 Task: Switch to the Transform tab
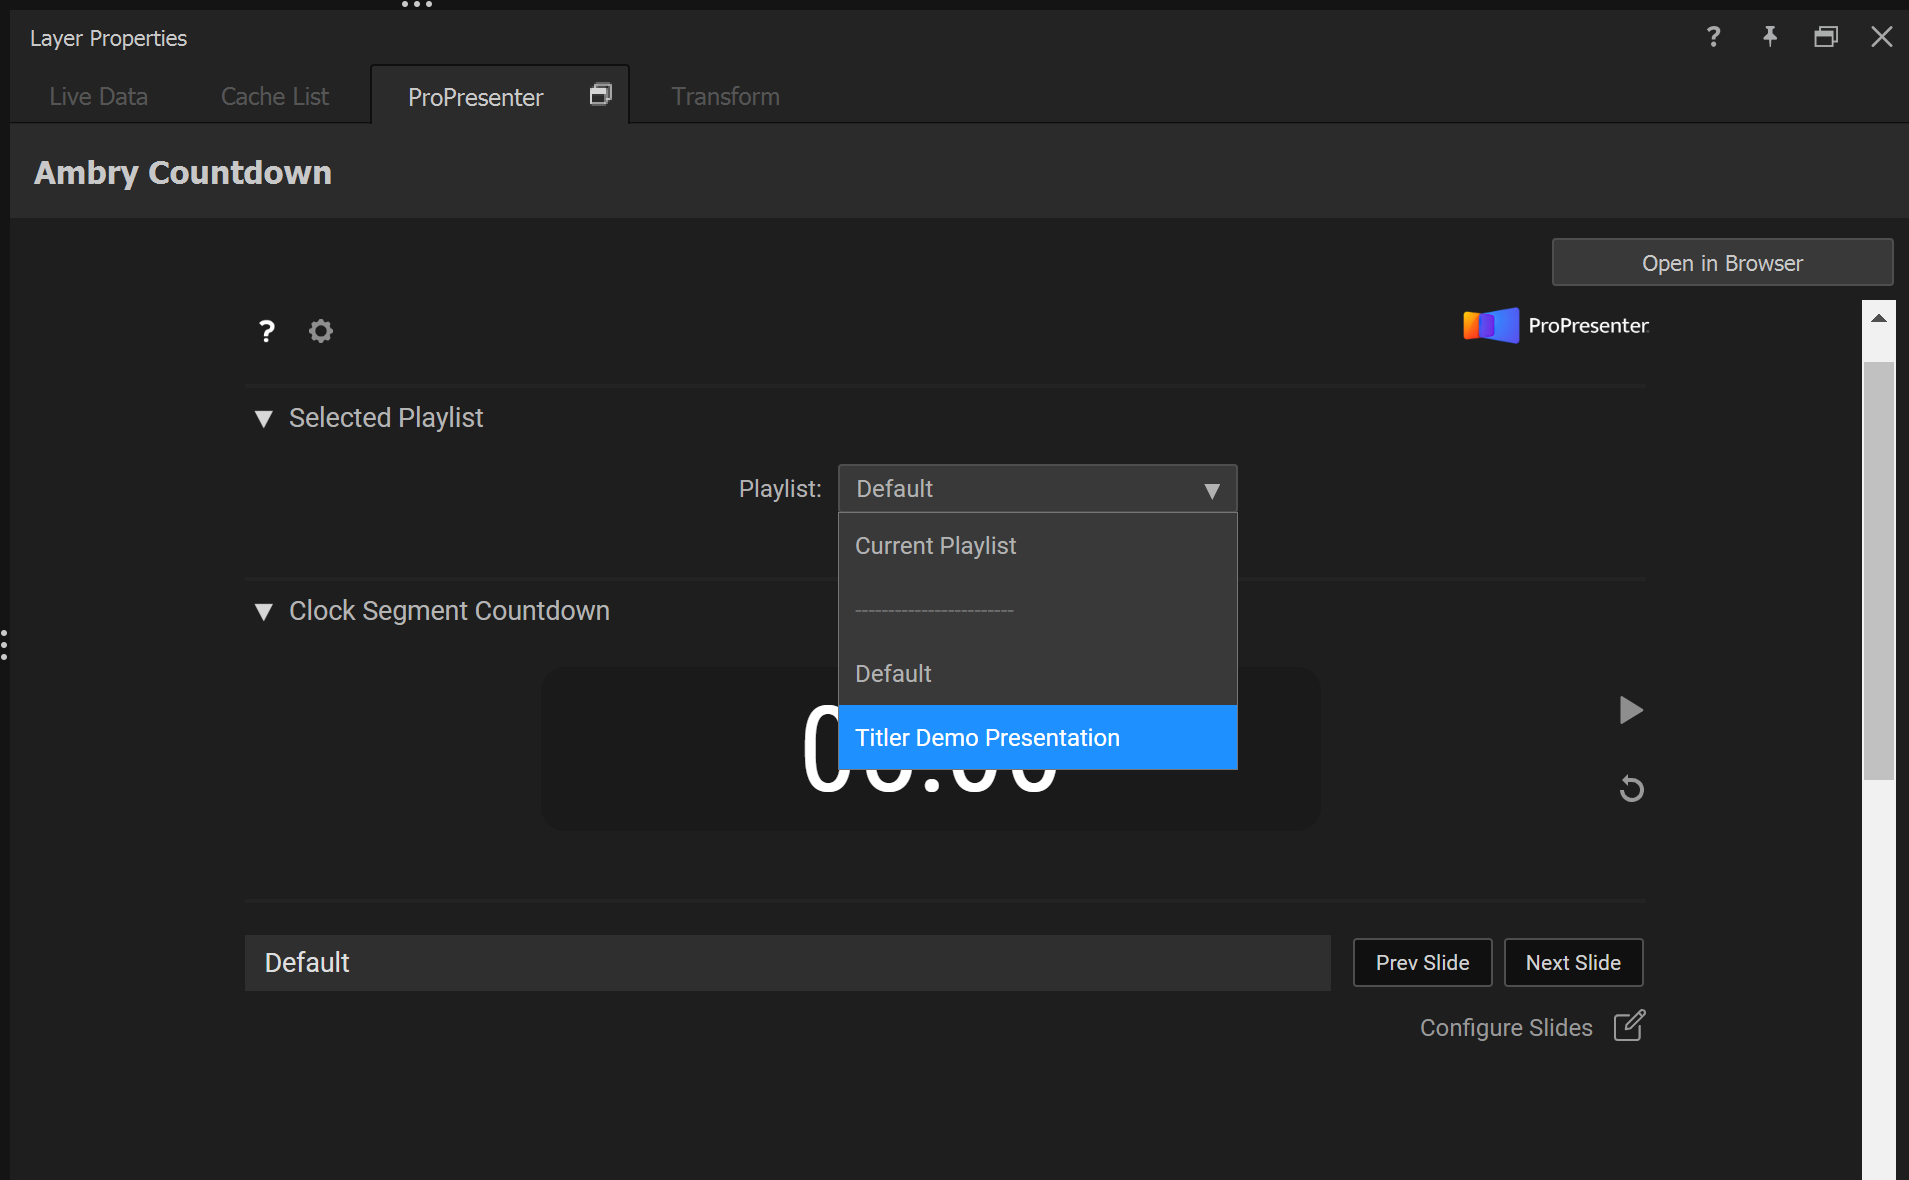(x=724, y=96)
